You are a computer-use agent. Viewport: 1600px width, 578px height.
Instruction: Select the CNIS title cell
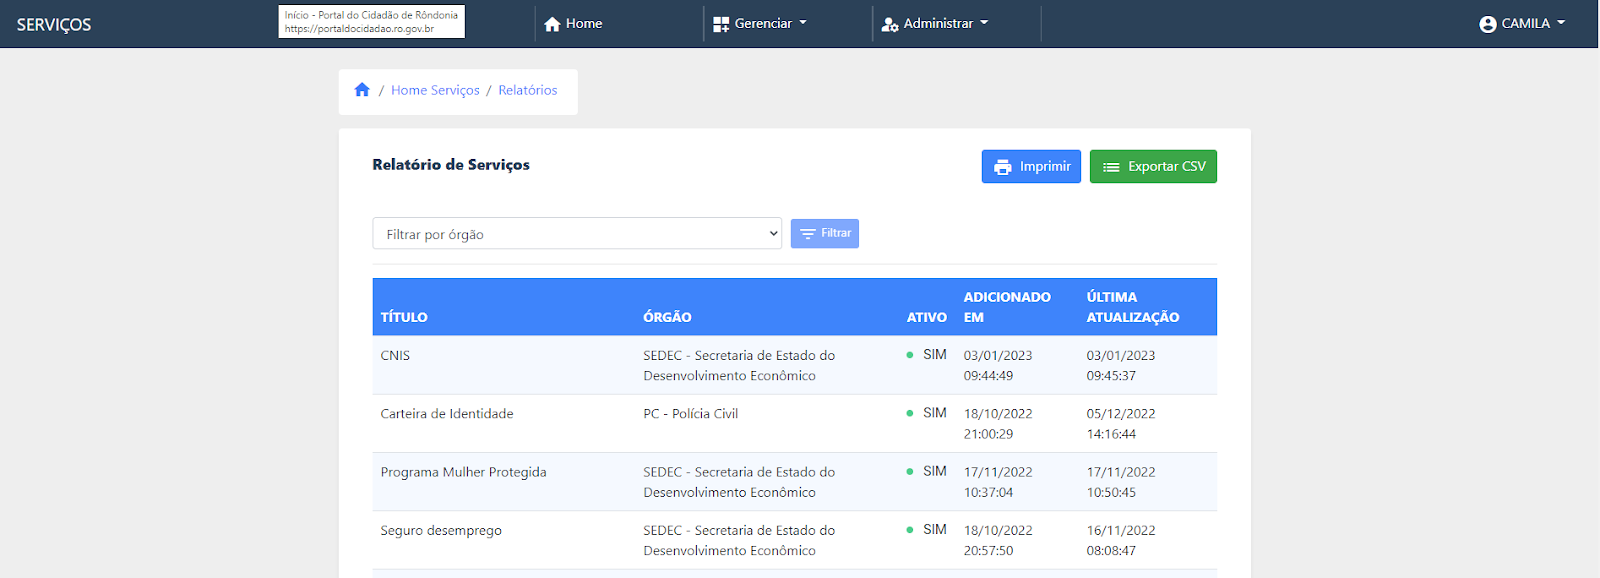click(x=395, y=355)
